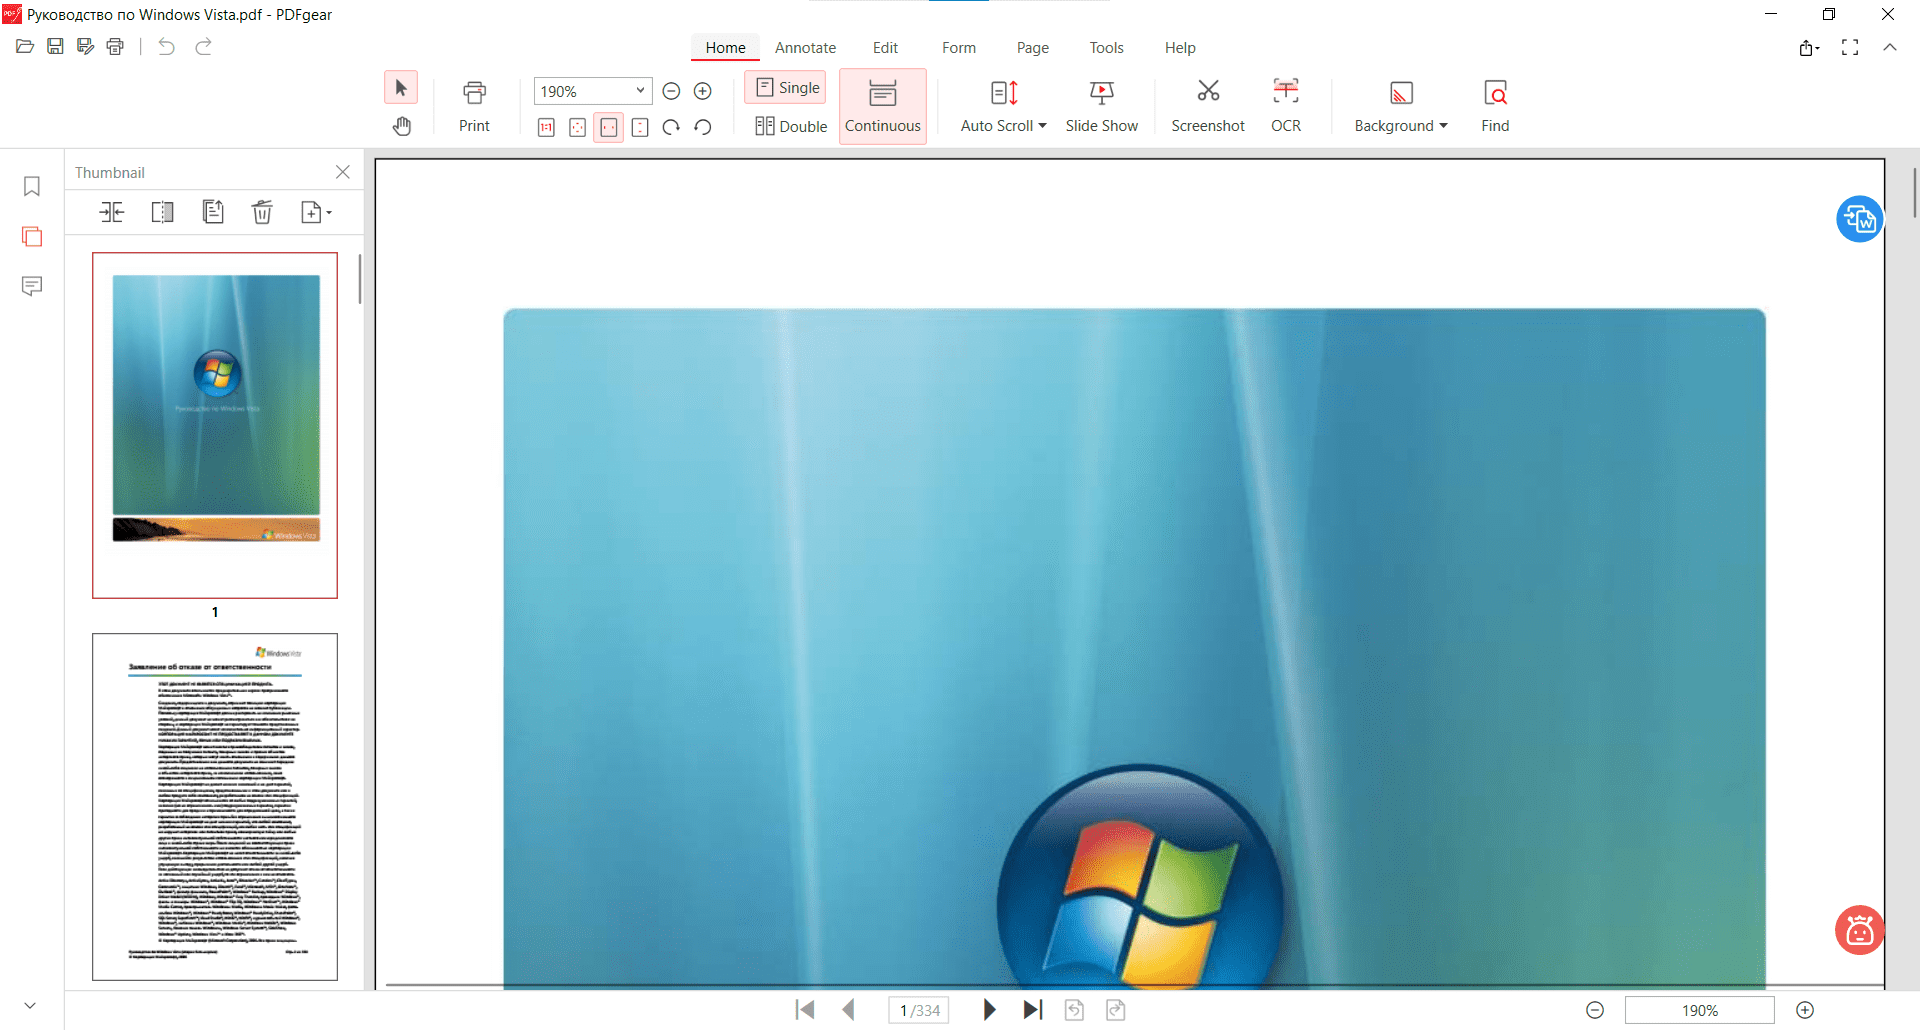Viewport: 1920px width, 1030px height.
Task: Go to the next page
Action: pyautogui.click(x=989, y=1010)
